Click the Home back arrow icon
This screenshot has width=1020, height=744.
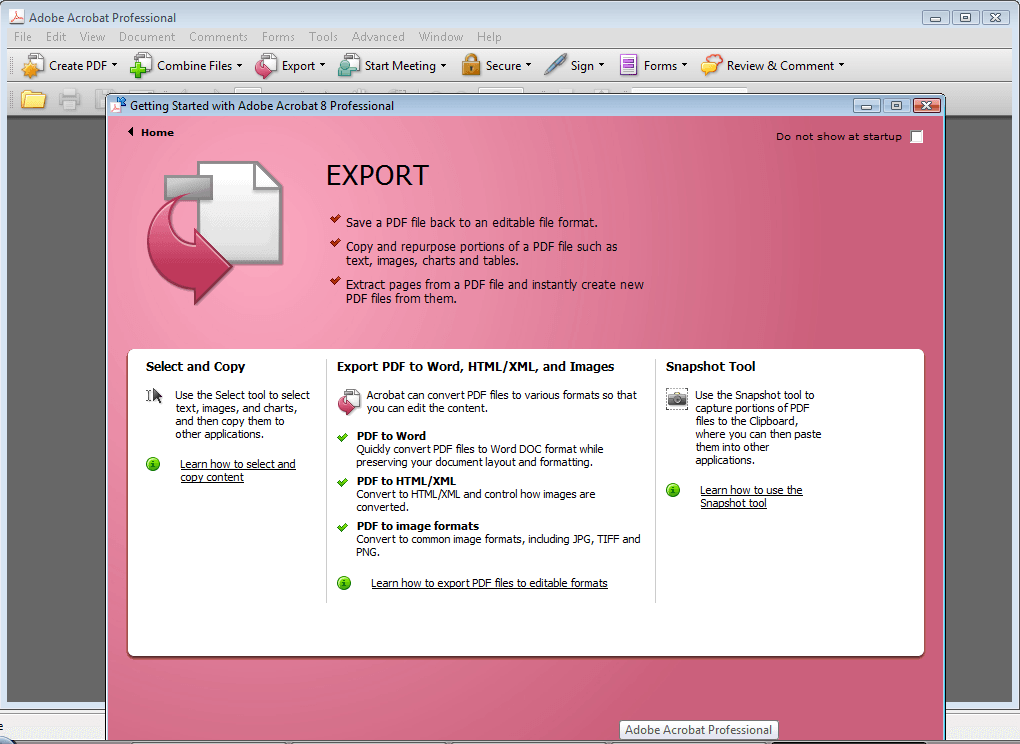point(131,132)
